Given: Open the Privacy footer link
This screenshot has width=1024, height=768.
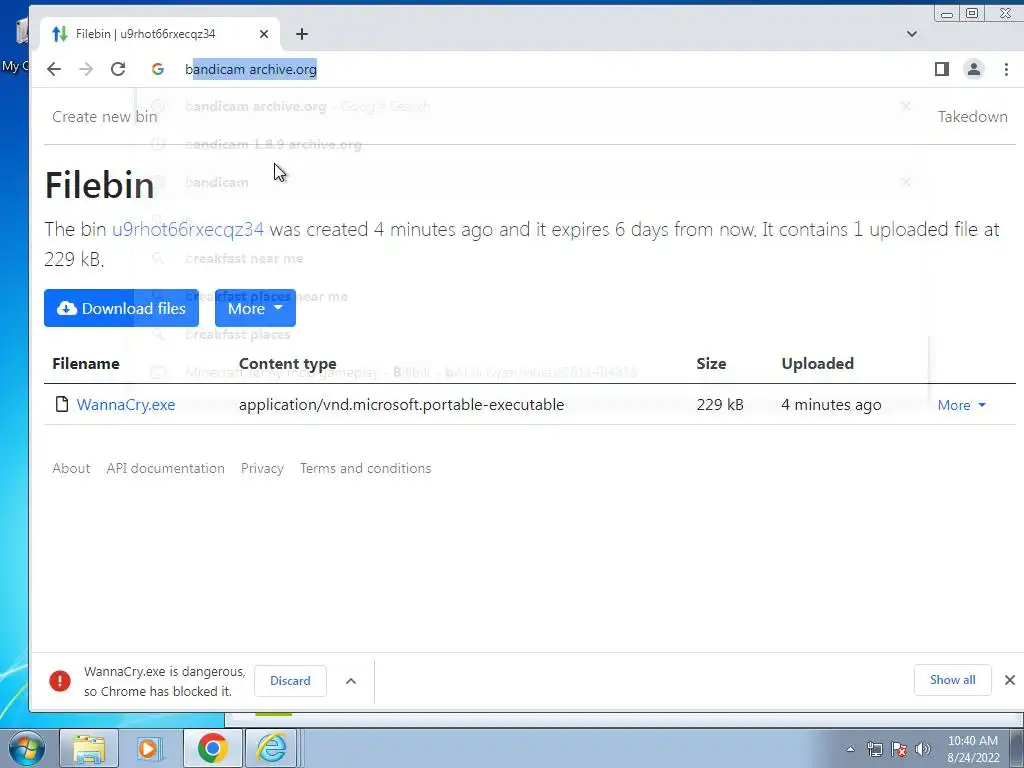Looking at the screenshot, I should pyautogui.click(x=262, y=468).
